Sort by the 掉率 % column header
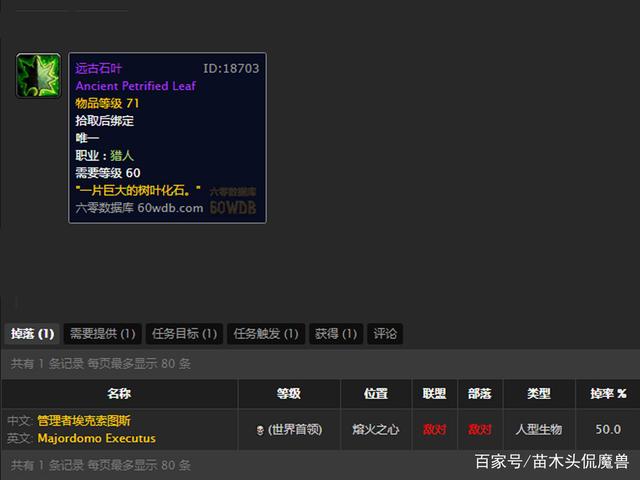The height and width of the screenshot is (480, 640). point(608,393)
